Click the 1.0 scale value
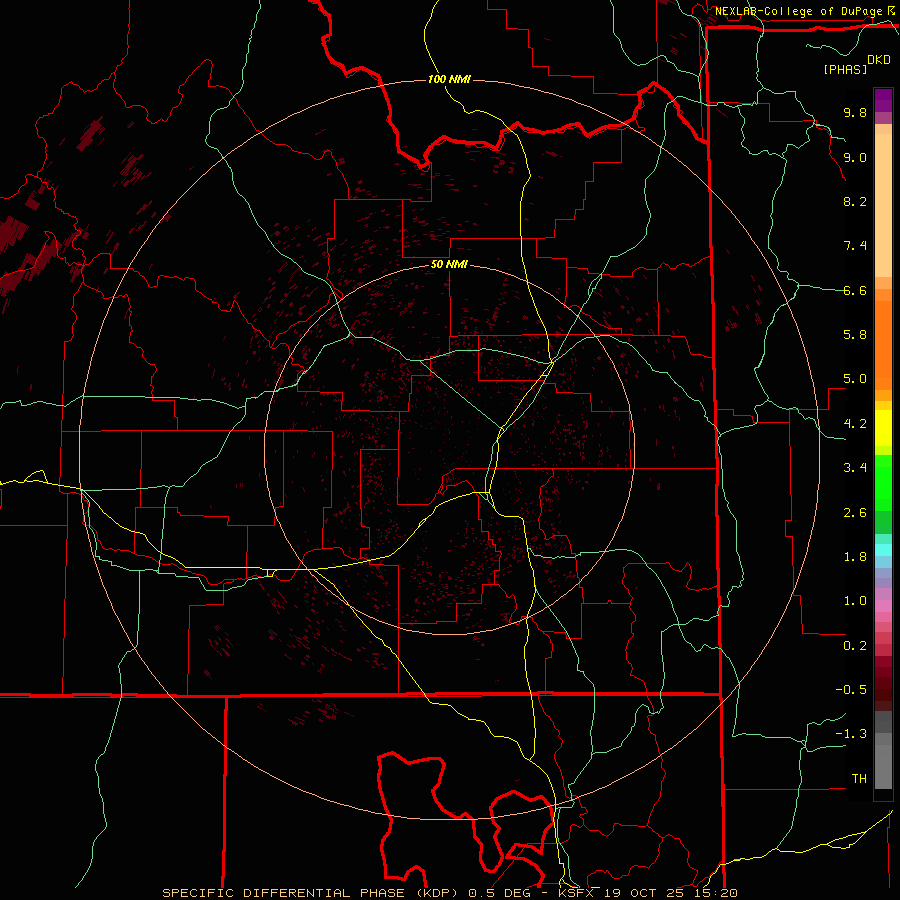900x900 pixels. [855, 601]
